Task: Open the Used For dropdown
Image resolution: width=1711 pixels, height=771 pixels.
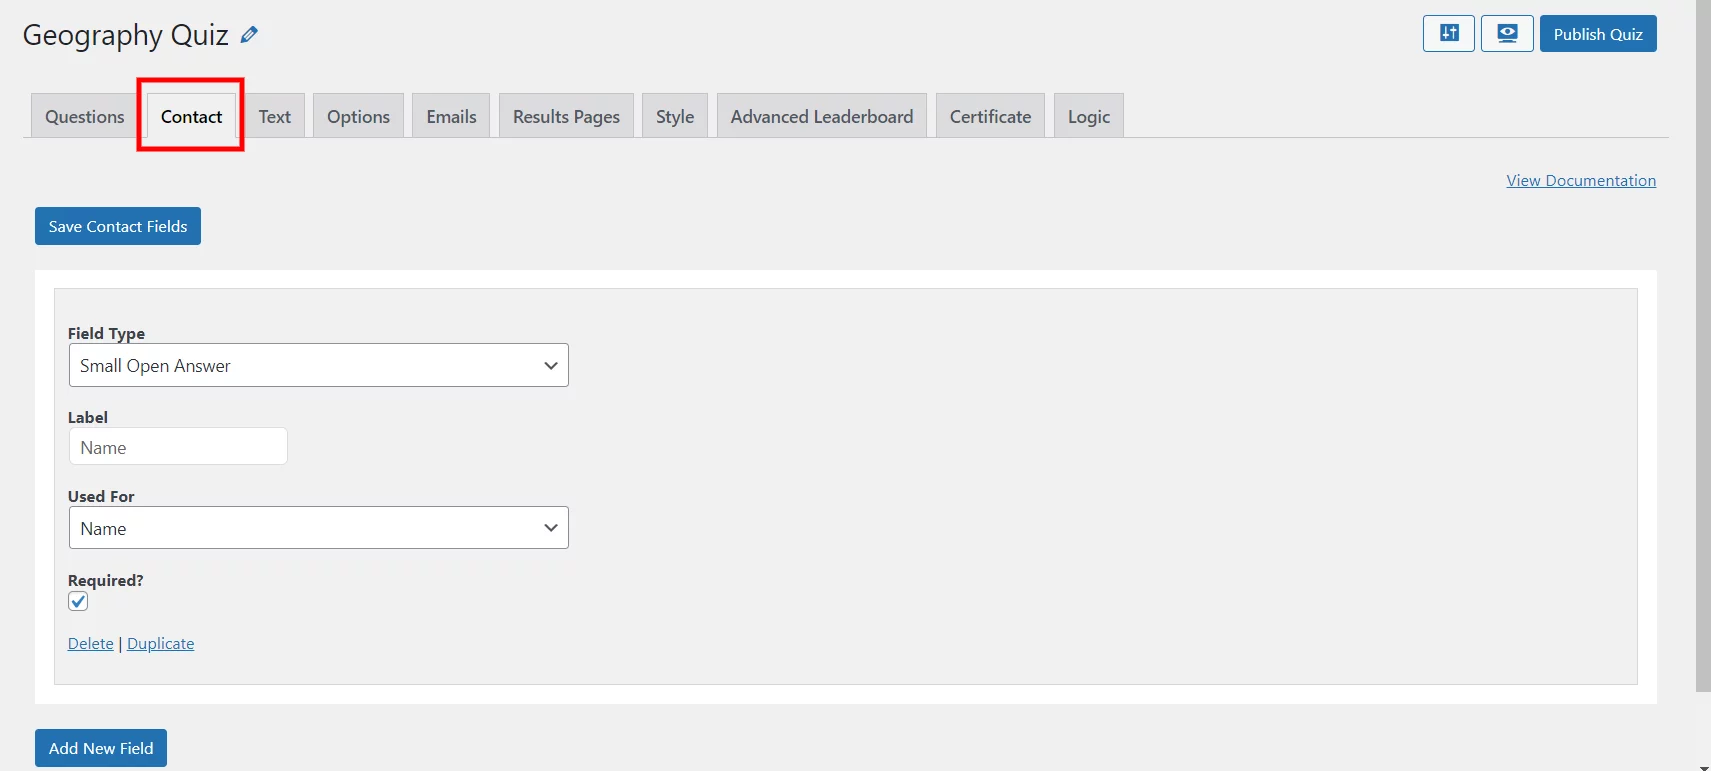Action: (318, 528)
